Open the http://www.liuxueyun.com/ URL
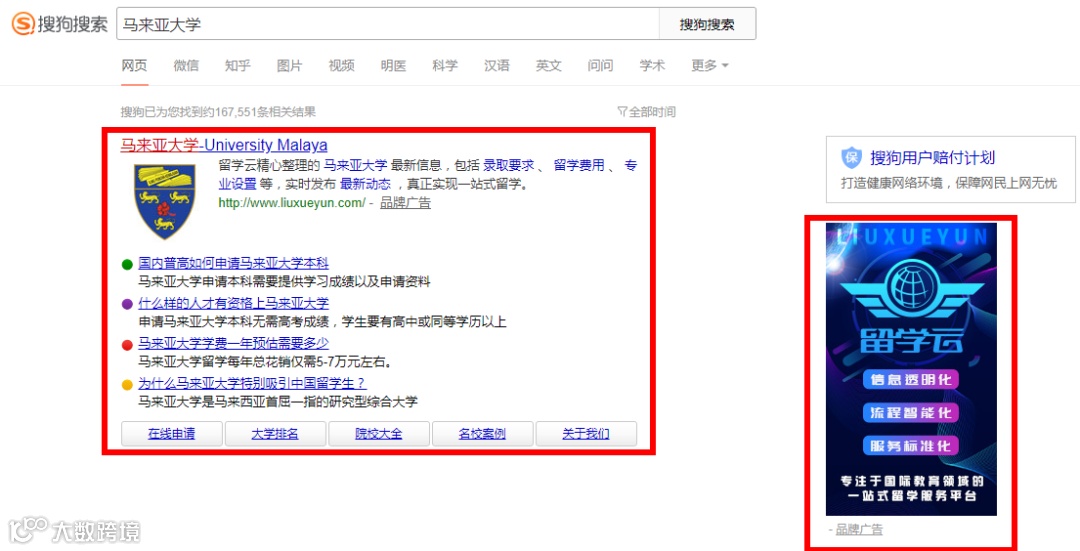 tap(292, 202)
